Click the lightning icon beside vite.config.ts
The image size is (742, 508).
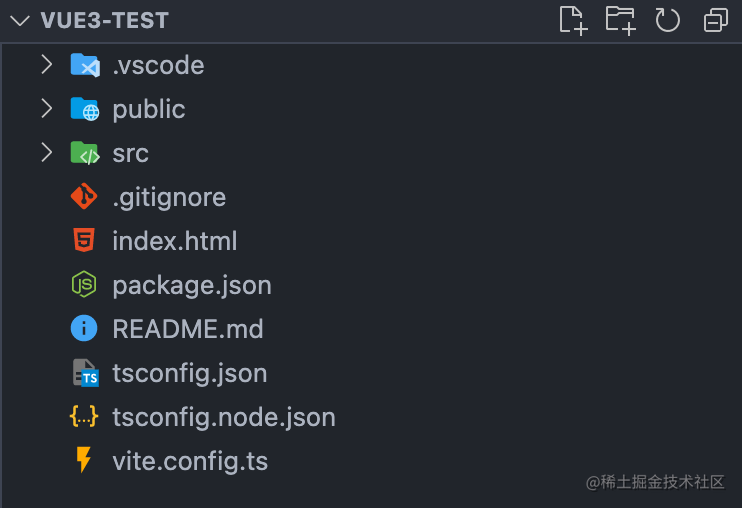84,460
